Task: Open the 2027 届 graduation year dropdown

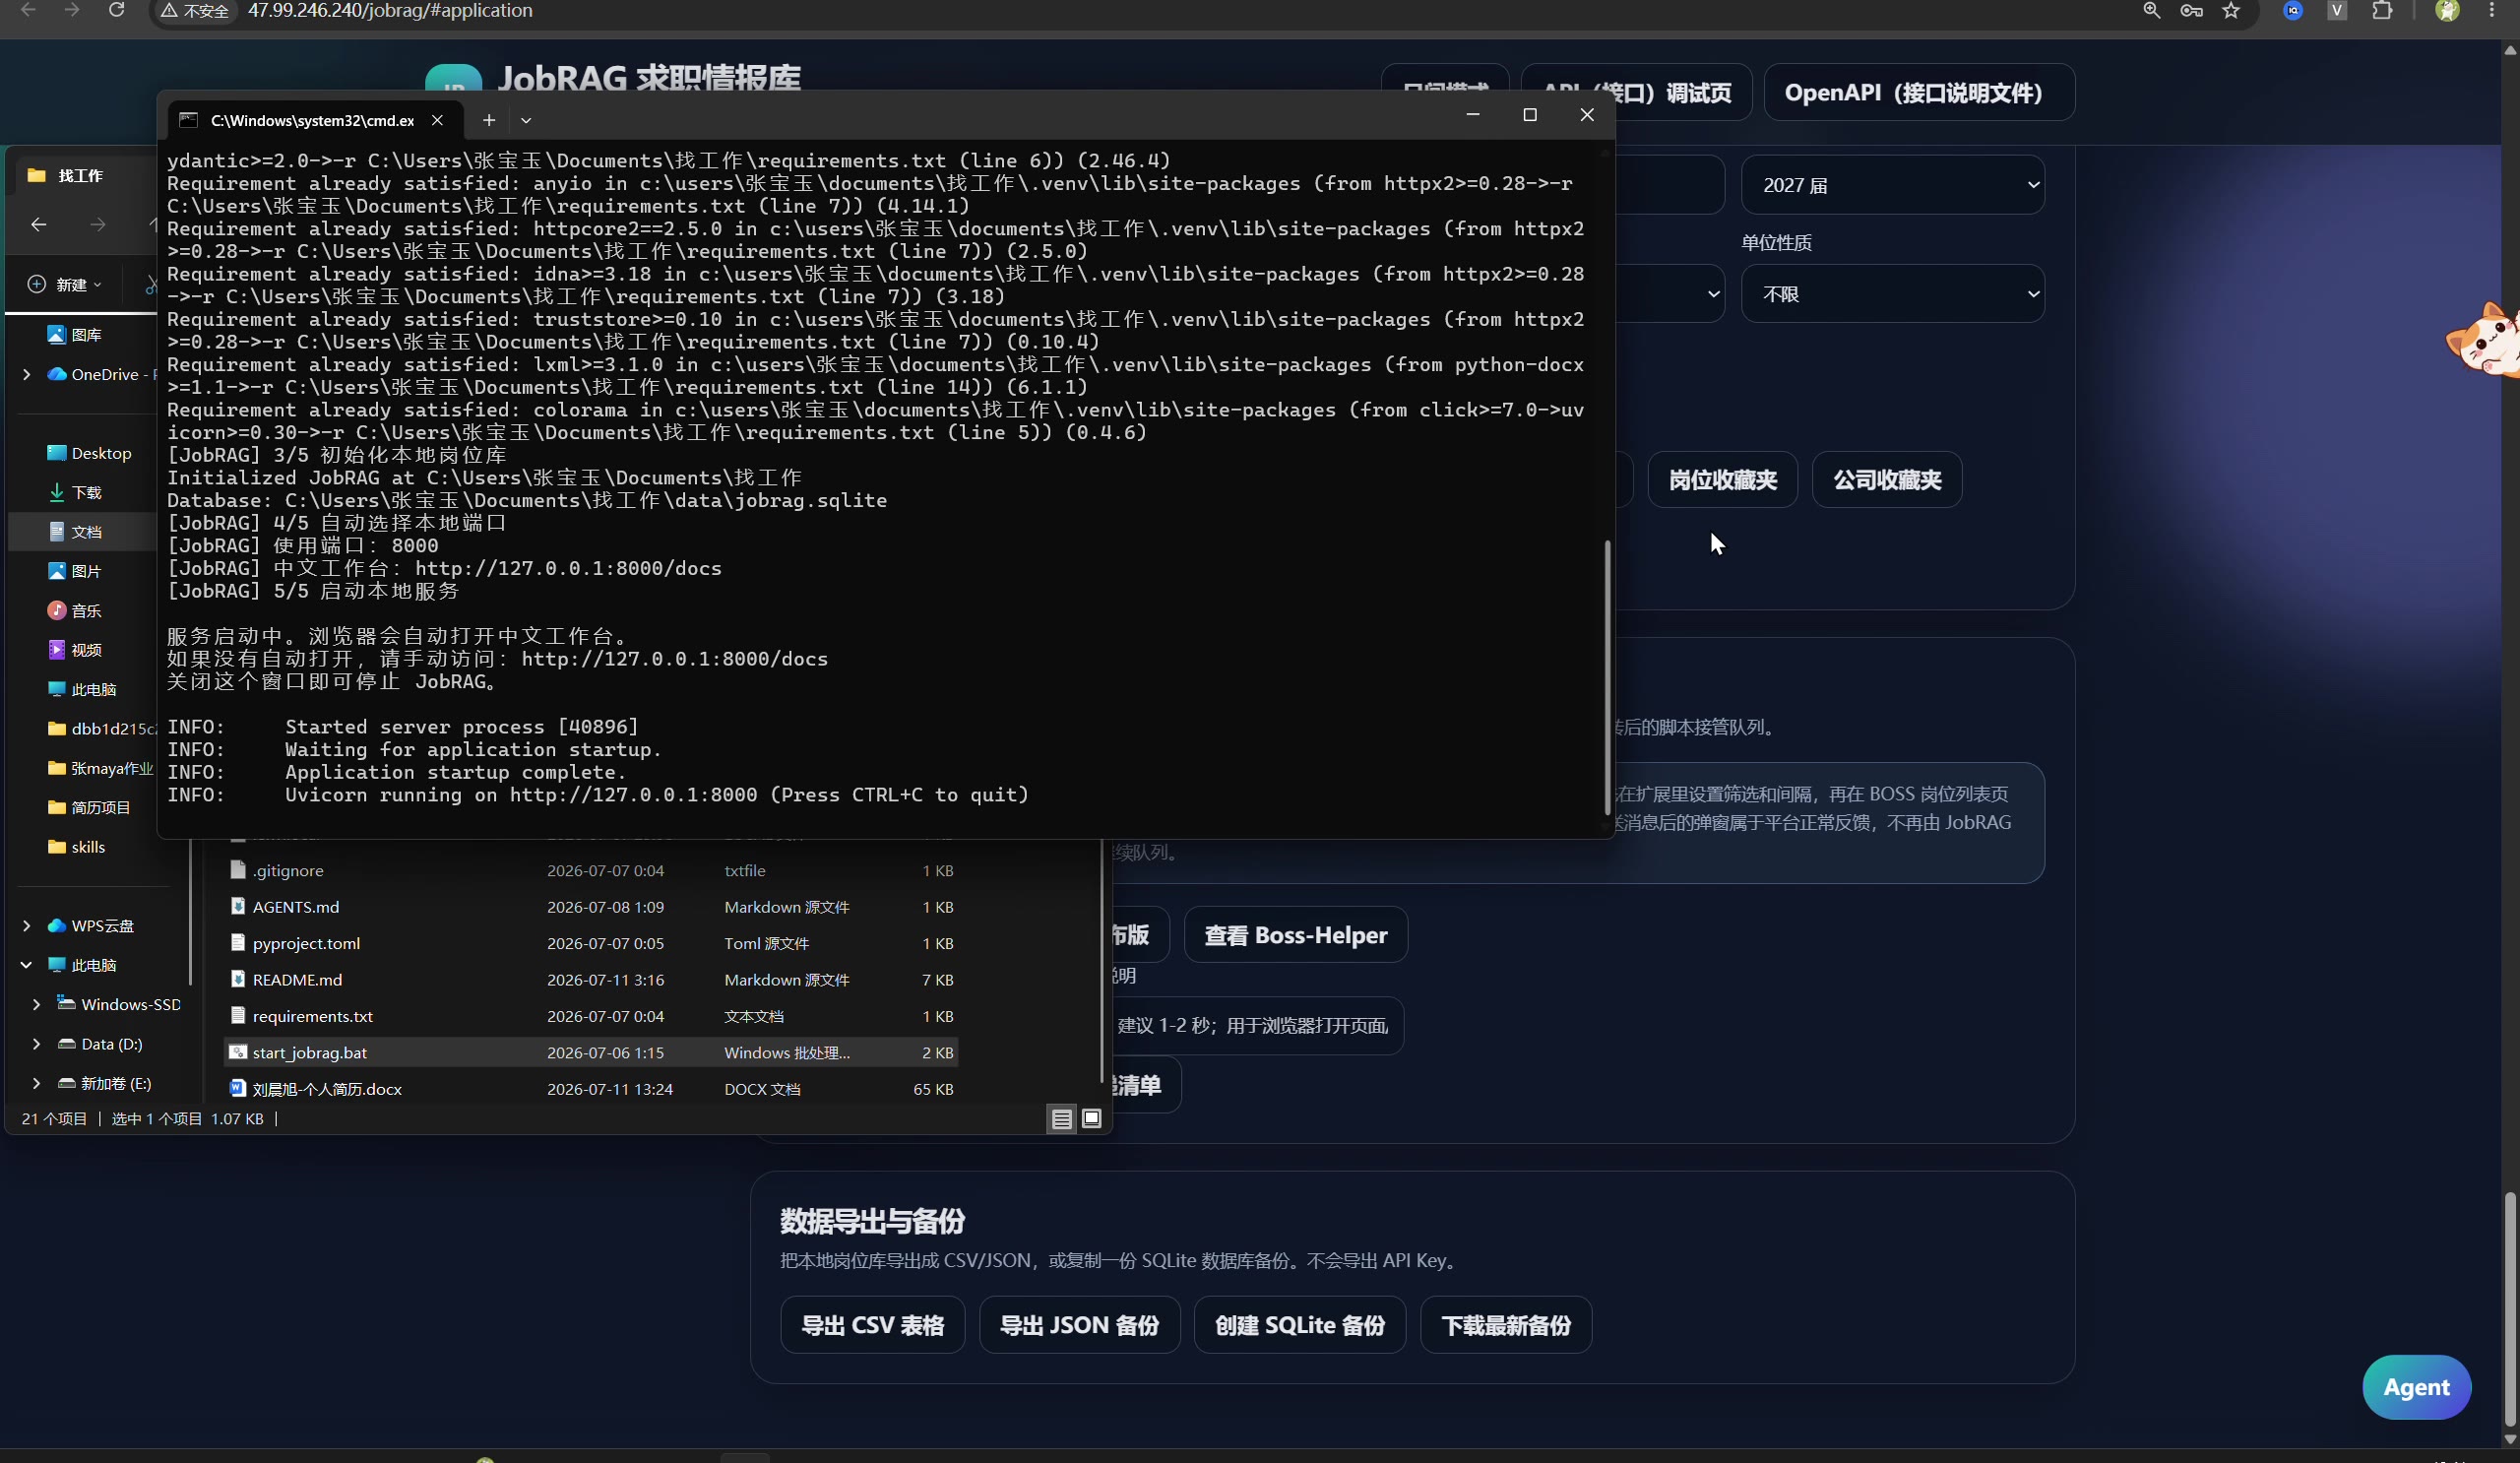Action: 1892,184
